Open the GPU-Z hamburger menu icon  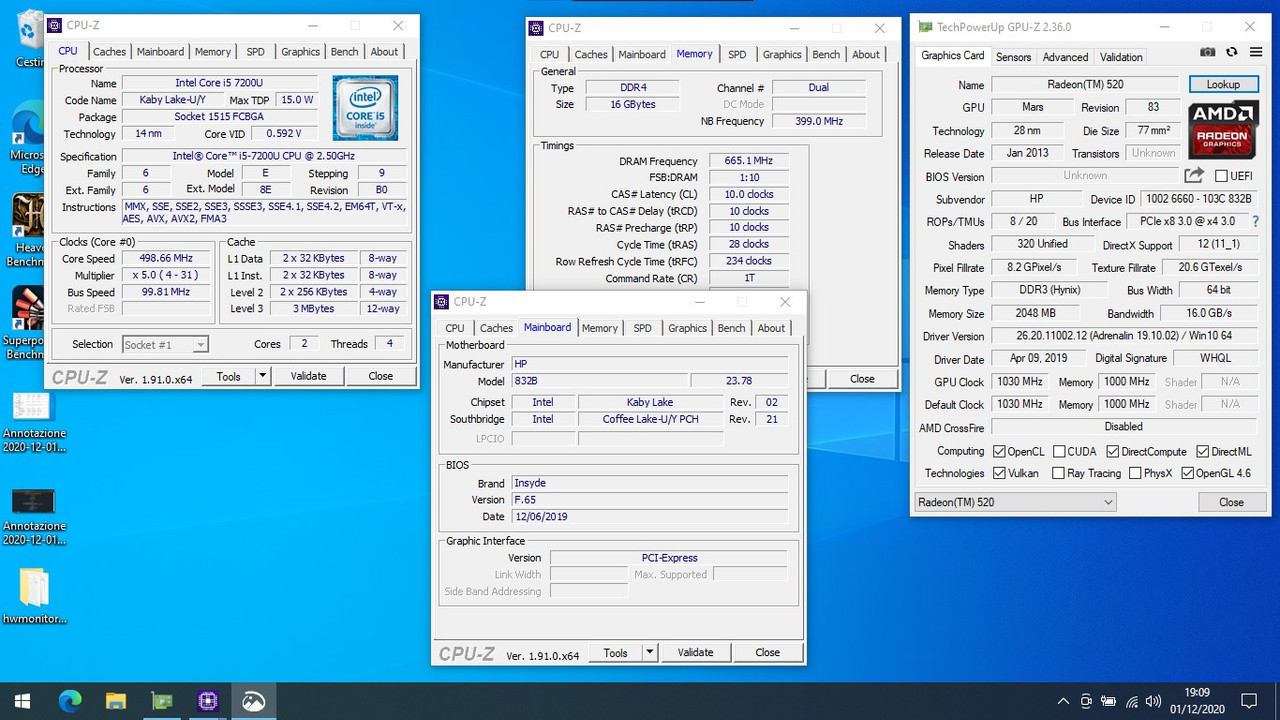(x=1254, y=52)
